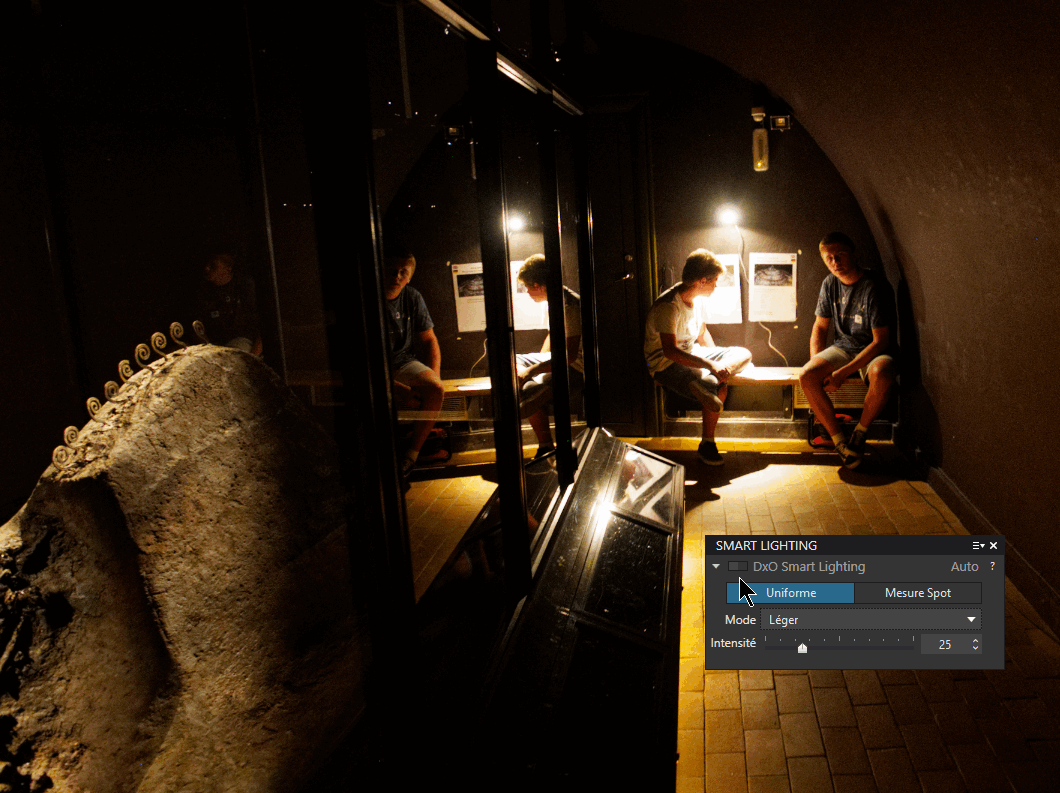Collapse the DxO Smart Lighting section
1060x793 pixels.
(x=716, y=567)
